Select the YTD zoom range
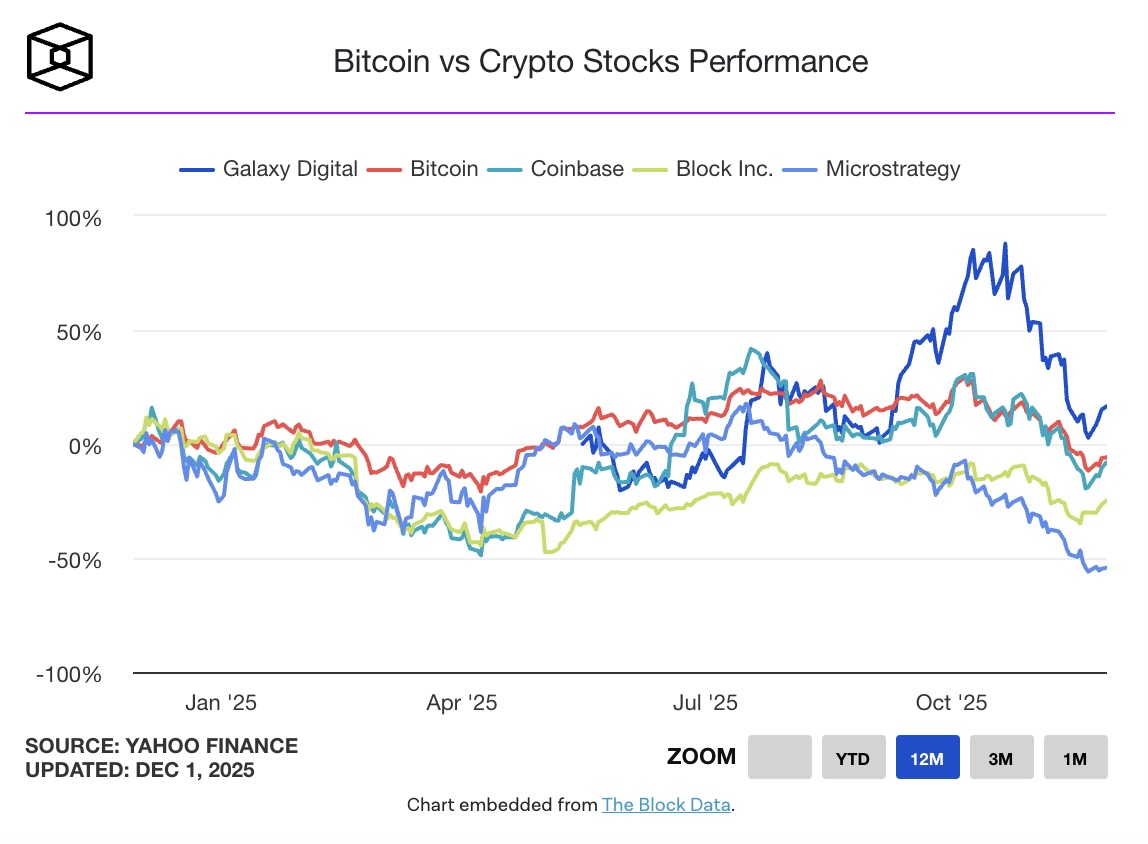Viewport: 1148px width, 844px height. (x=853, y=758)
